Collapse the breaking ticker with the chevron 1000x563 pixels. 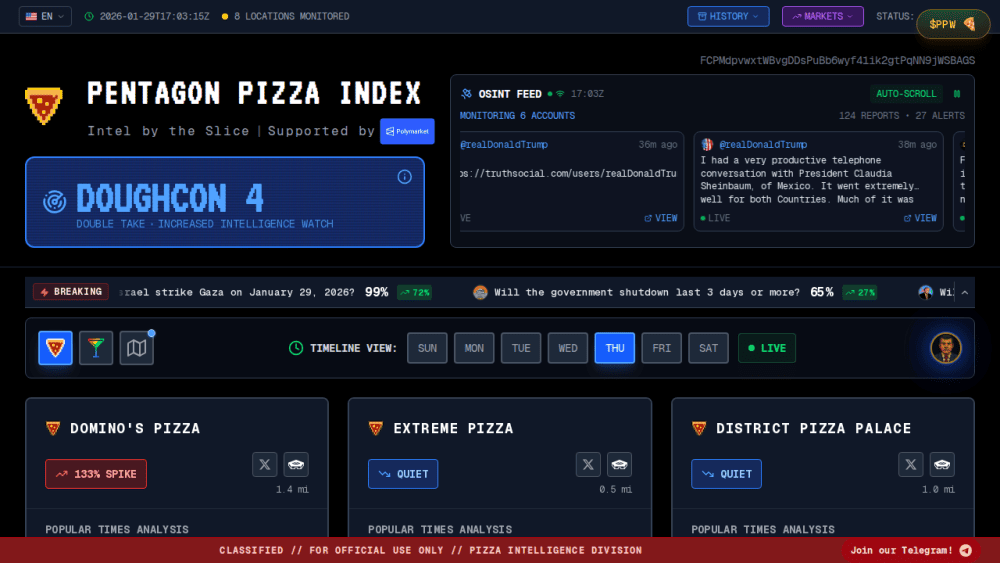(965, 293)
